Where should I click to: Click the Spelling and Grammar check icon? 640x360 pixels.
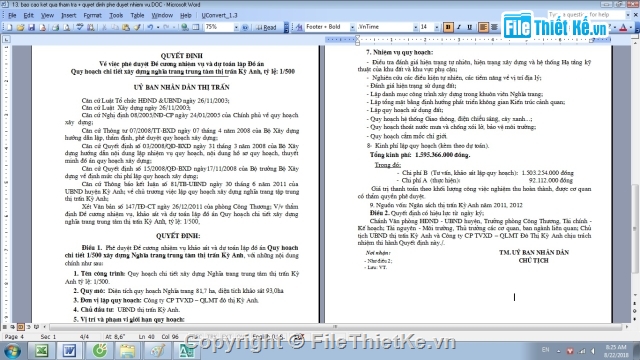click(80, 27)
